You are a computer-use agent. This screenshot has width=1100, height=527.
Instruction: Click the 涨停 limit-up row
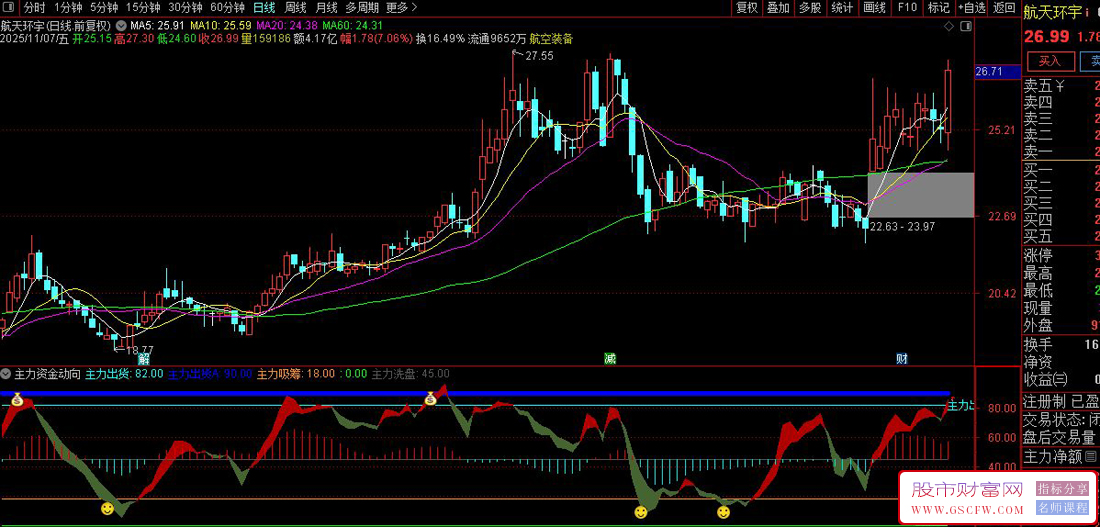[x=1061, y=255]
